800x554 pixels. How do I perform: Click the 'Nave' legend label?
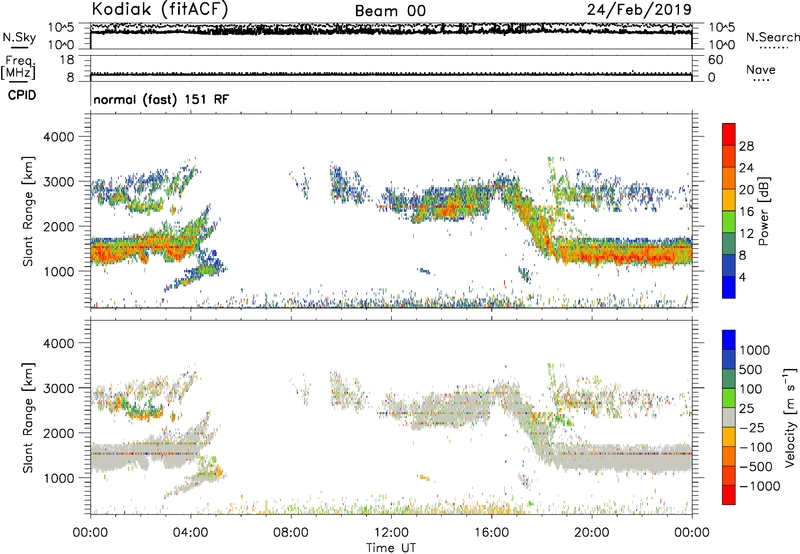point(761,69)
